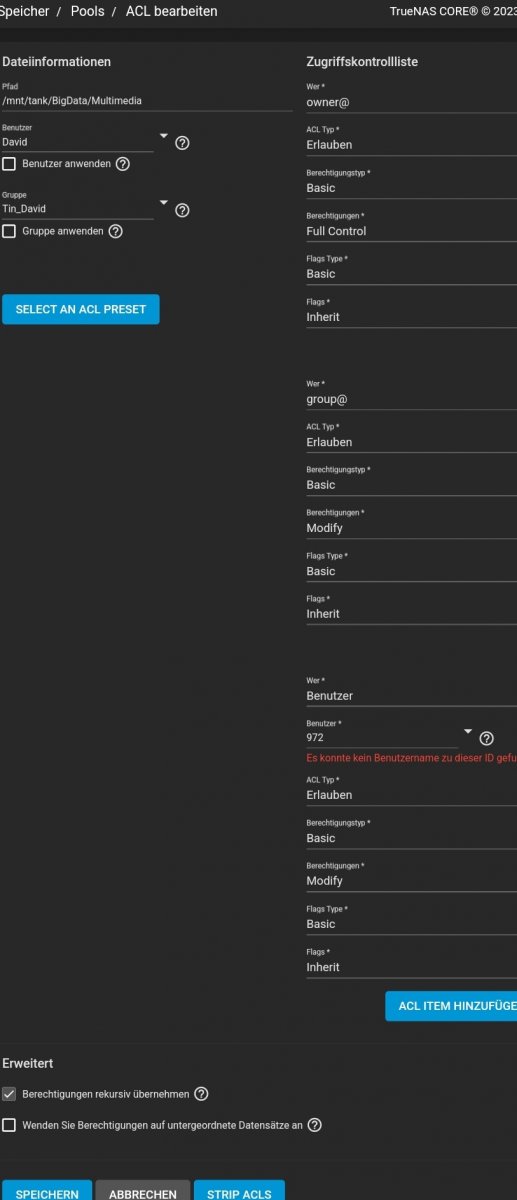Open help for the Gruppe field
The height and width of the screenshot is (1200, 517).
click(182, 210)
